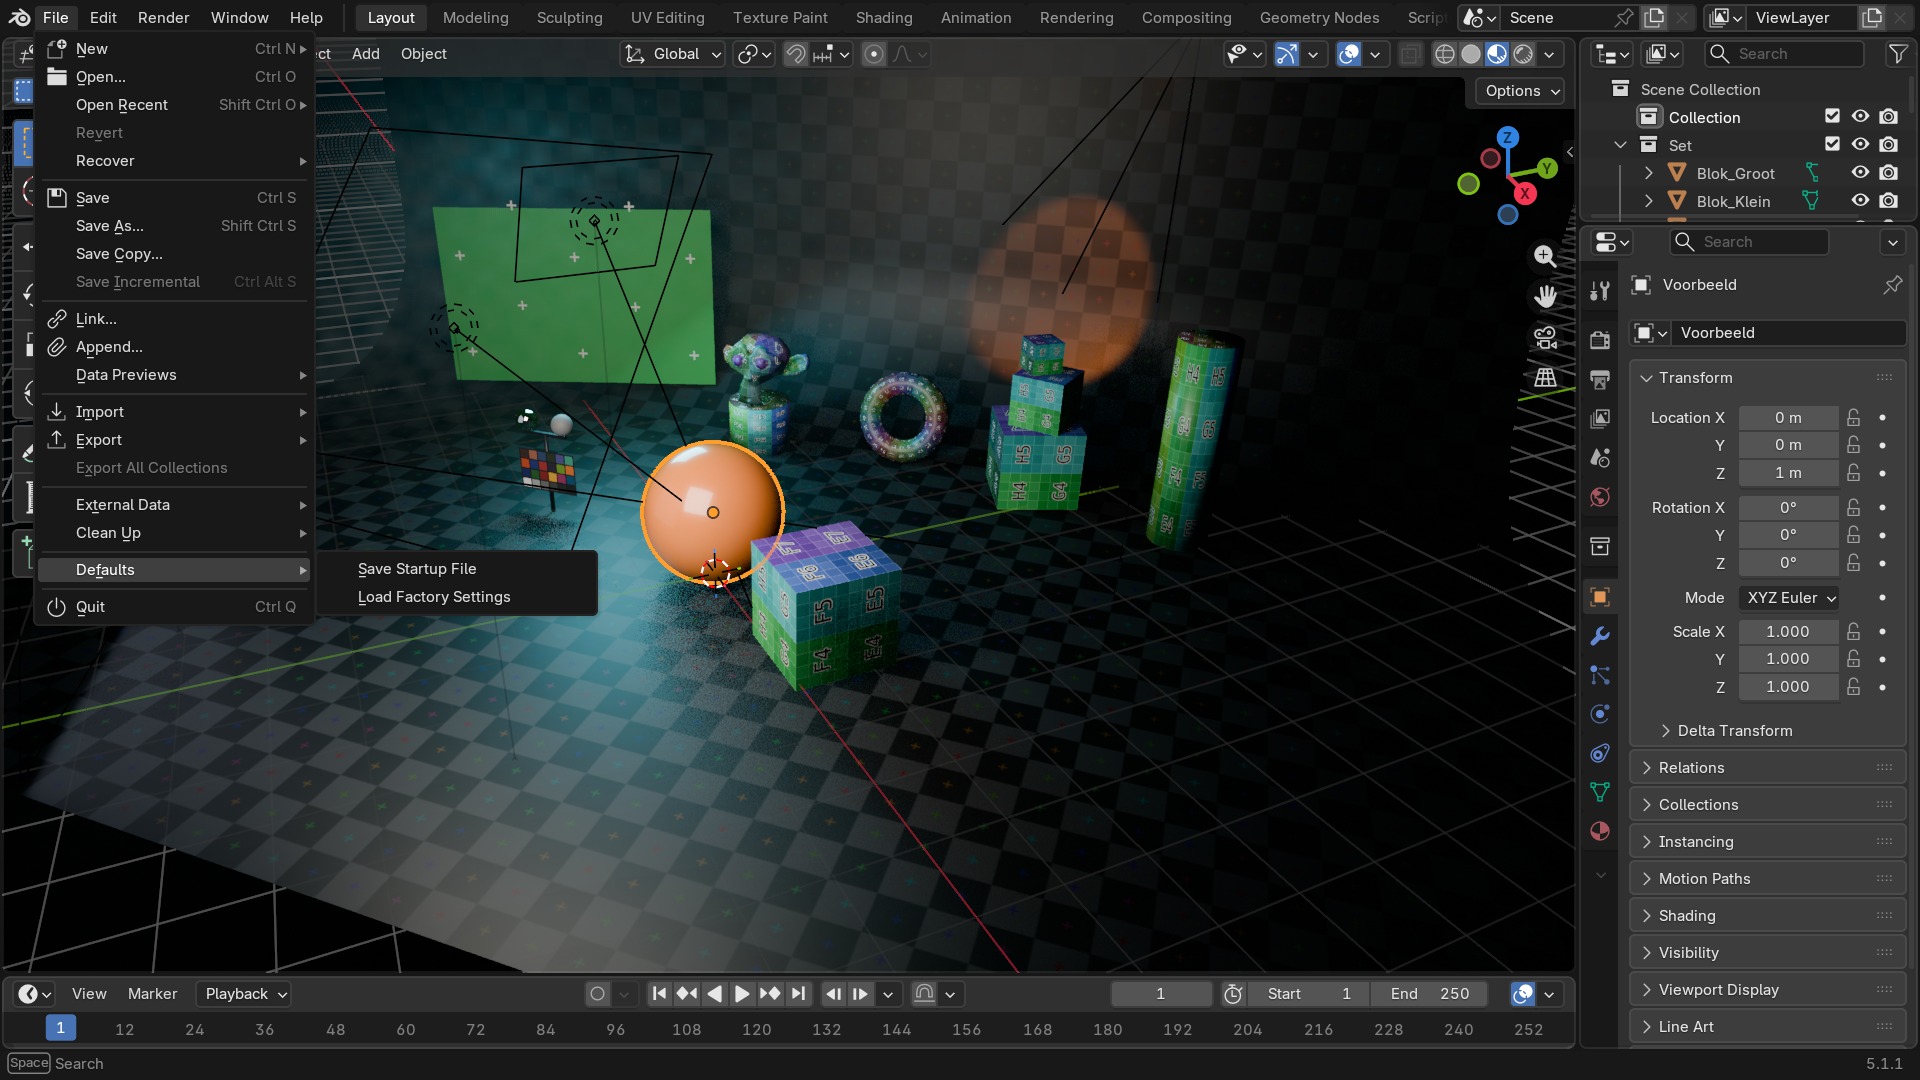Expand Blok_Klein in the outliner tree
The height and width of the screenshot is (1080, 1920).
click(x=1649, y=201)
